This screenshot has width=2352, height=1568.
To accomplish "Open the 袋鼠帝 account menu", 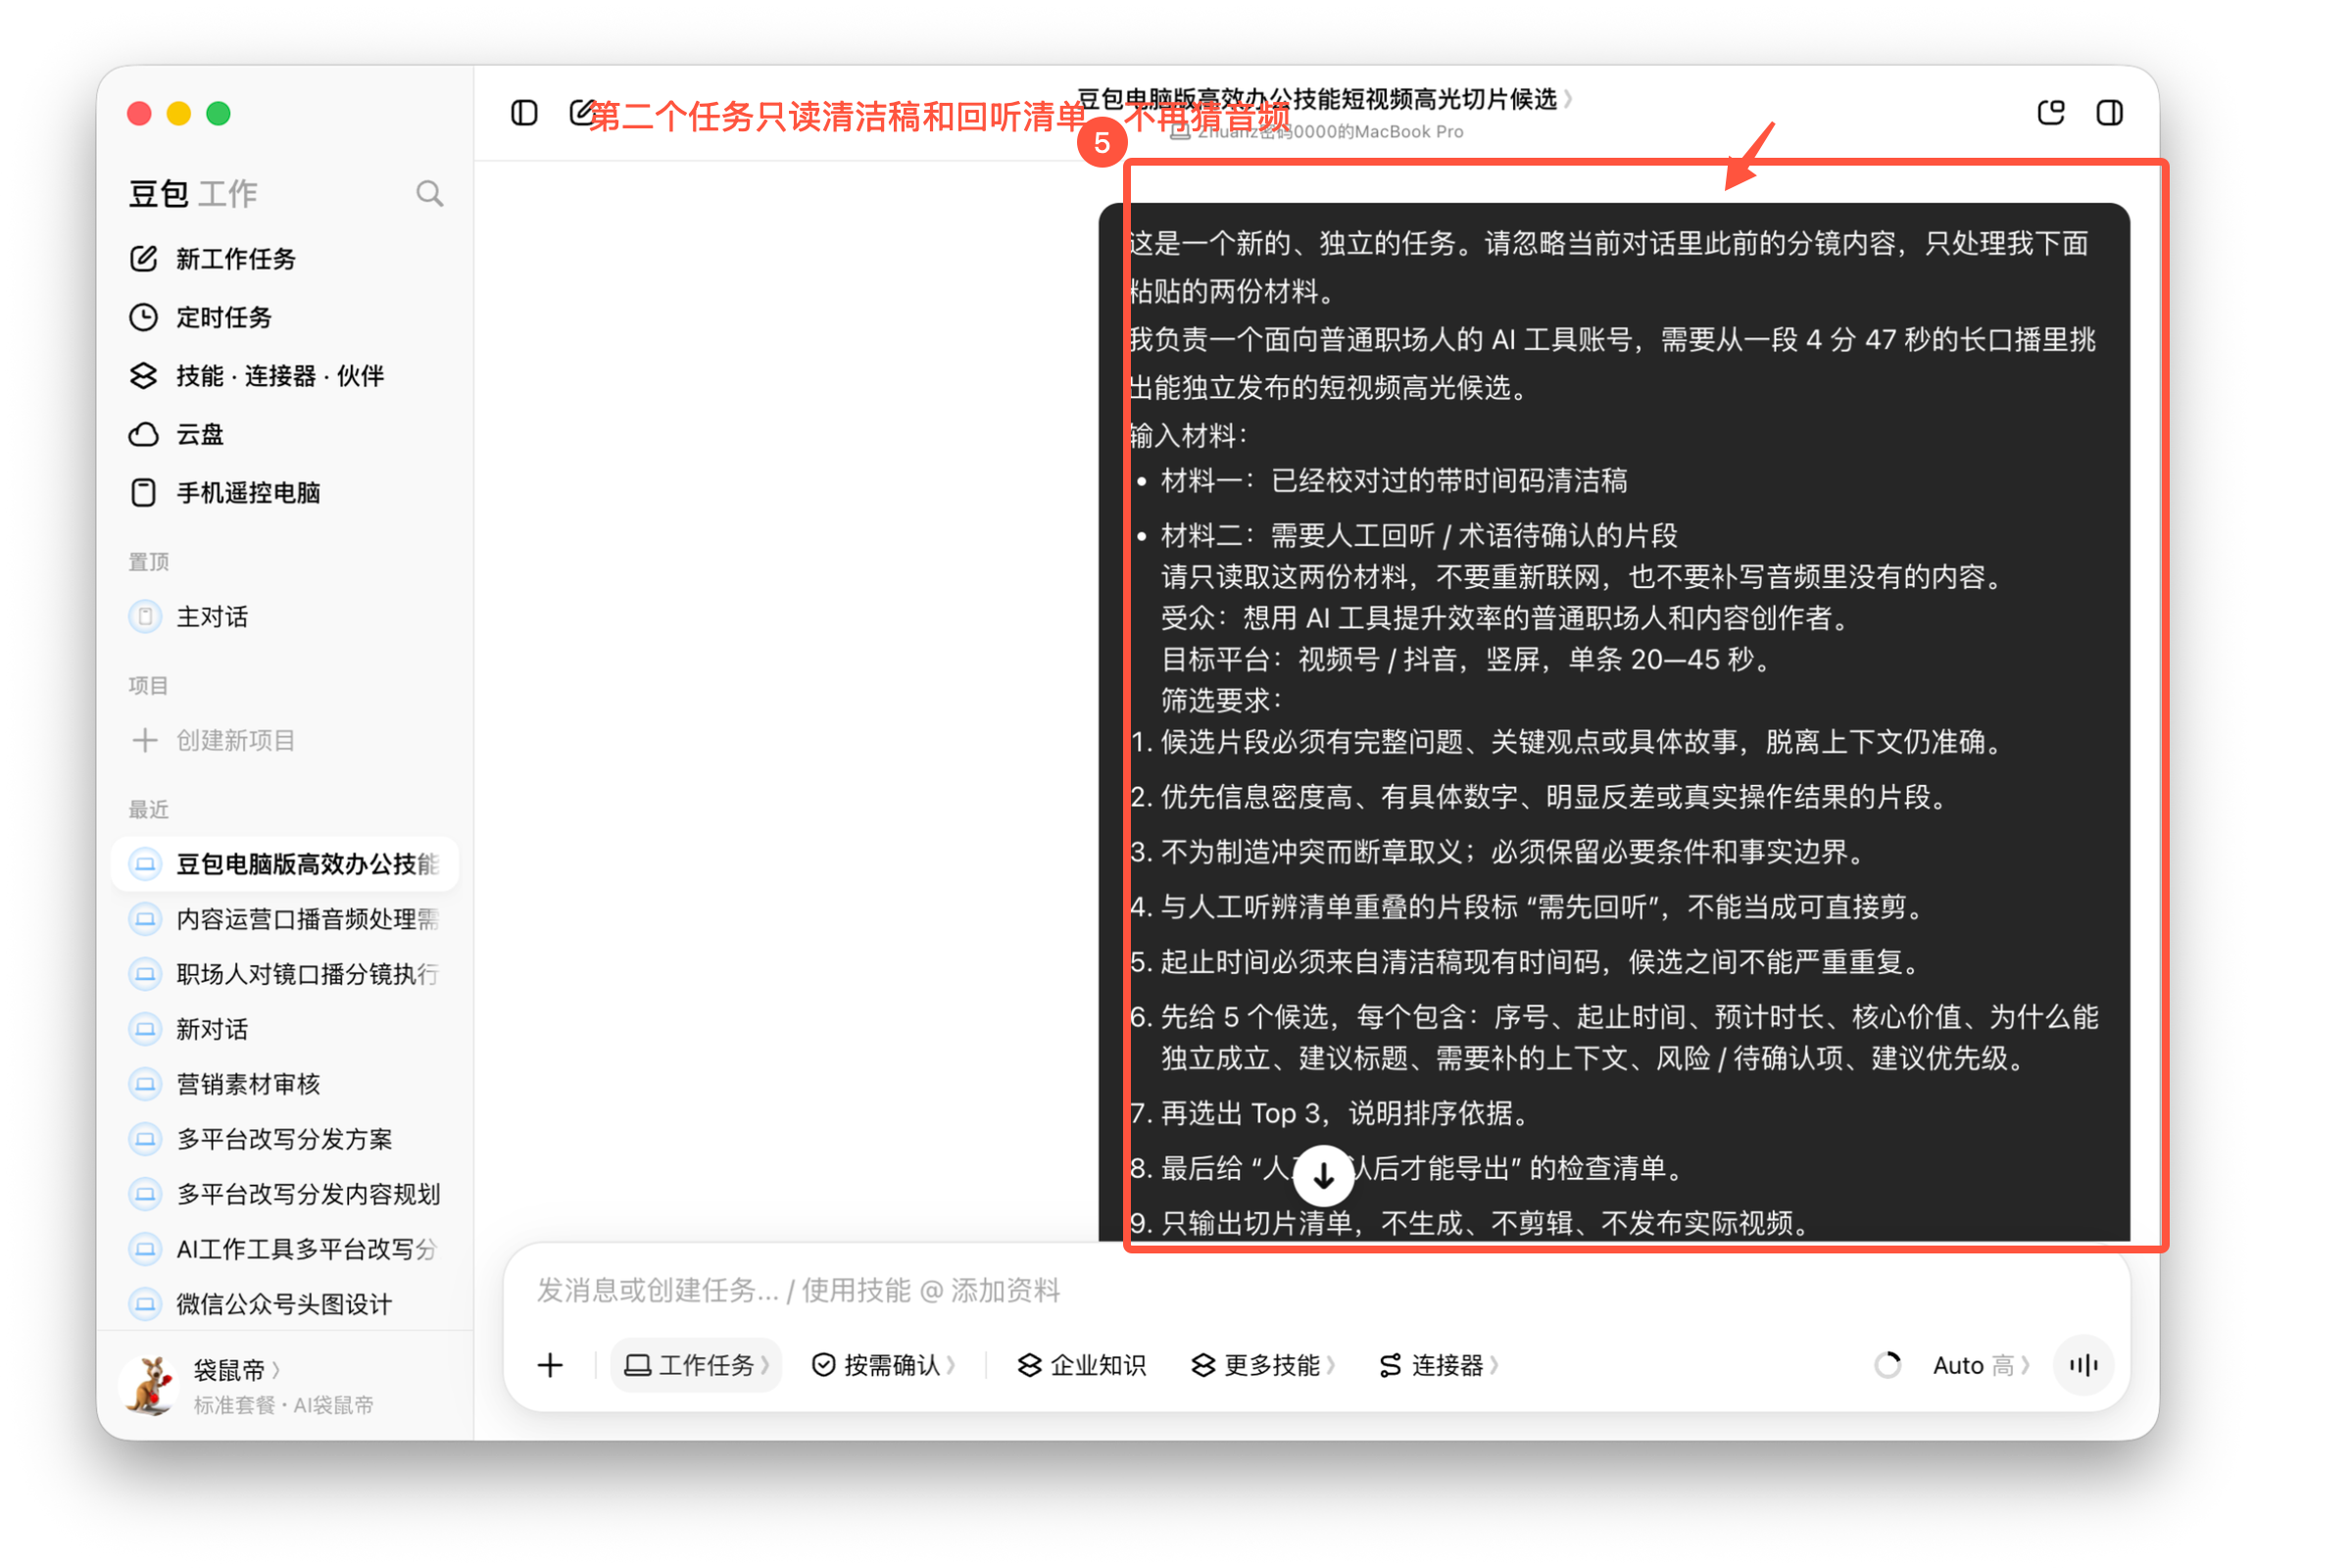I will pos(236,1370).
